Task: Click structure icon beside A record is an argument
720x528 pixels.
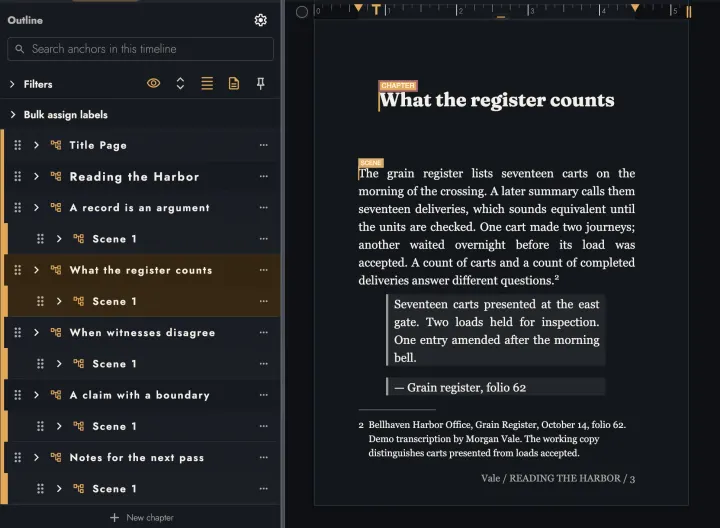Action: coord(56,208)
